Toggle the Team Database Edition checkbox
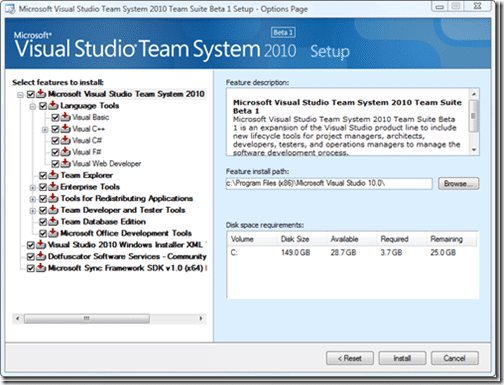504x385 pixels. pos(43,222)
